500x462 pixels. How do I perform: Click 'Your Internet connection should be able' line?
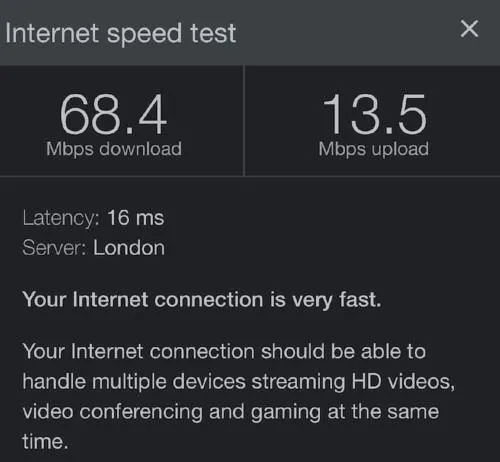(224, 351)
